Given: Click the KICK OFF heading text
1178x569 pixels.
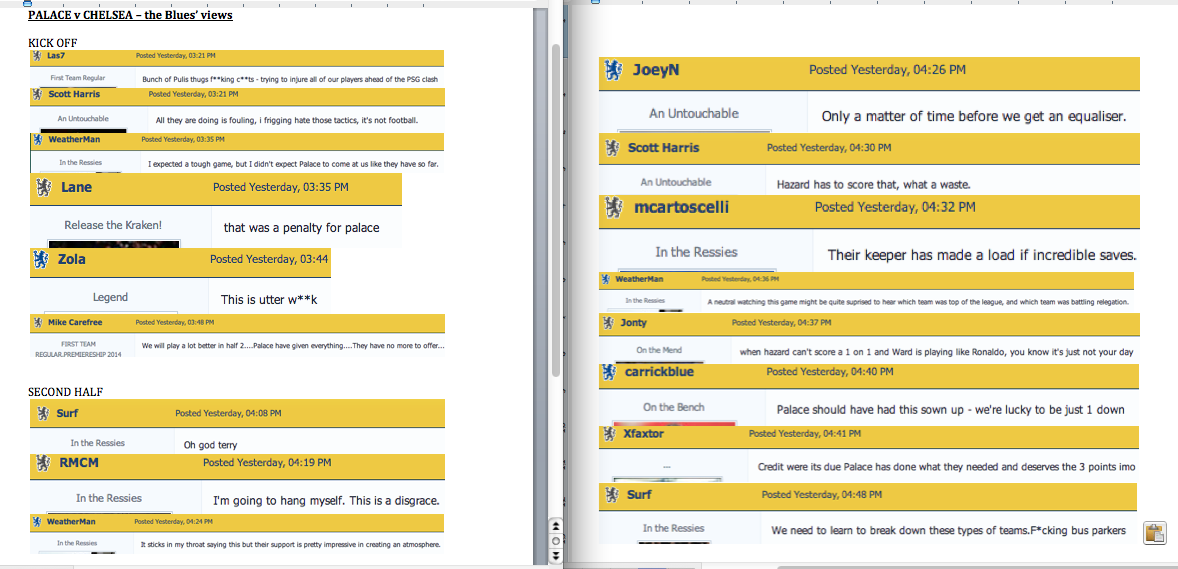Looking at the screenshot, I should point(53,43).
